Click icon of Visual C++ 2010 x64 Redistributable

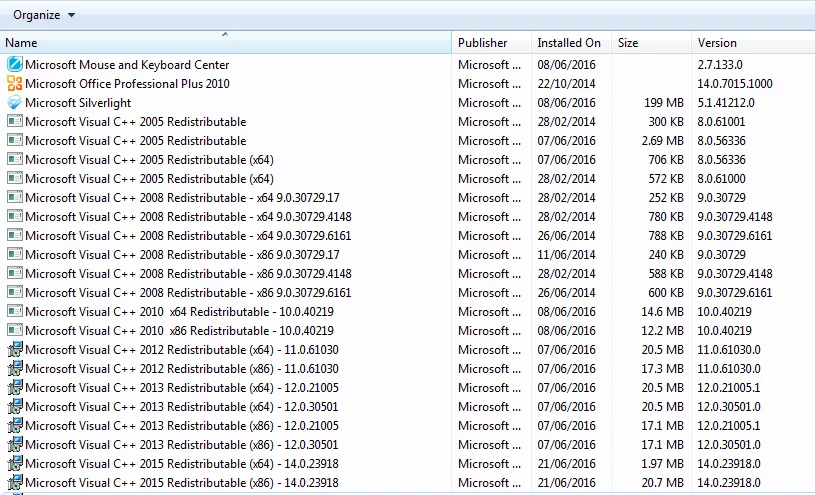(15, 311)
